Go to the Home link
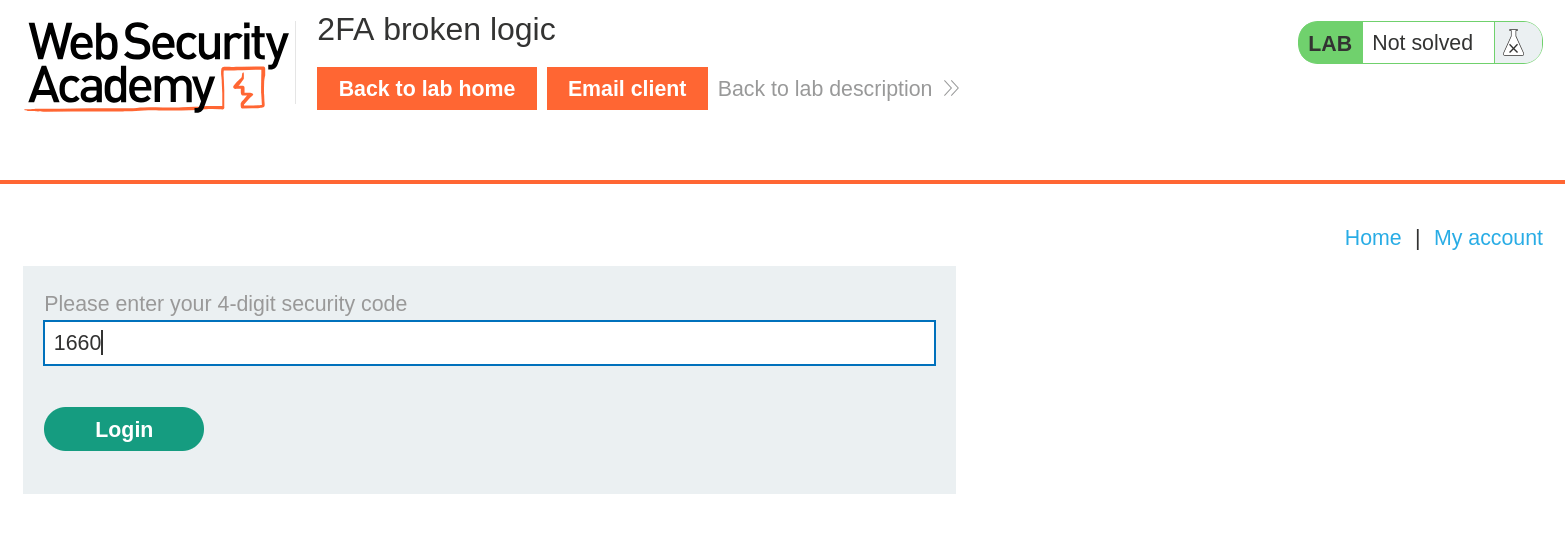This screenshot has width=1565, height=546. pos(1372,238)
